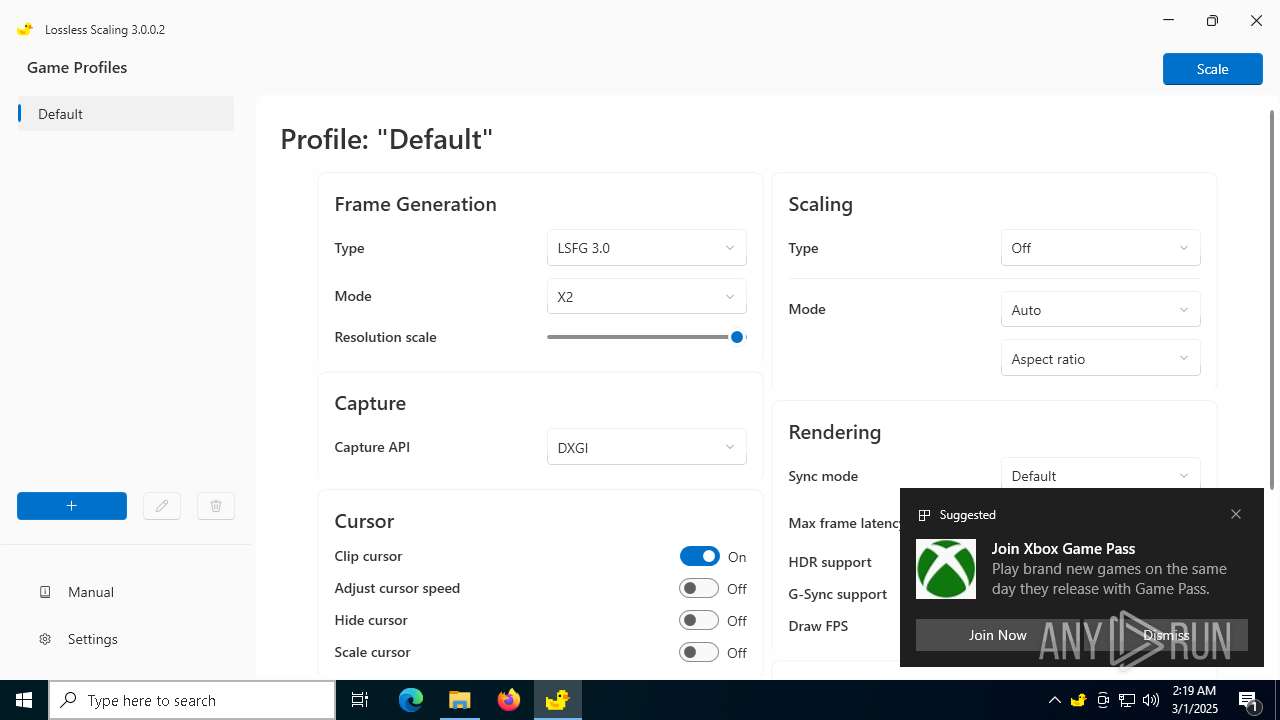Click the vertical scrollbar of settings panel

tap(1272, 300)
